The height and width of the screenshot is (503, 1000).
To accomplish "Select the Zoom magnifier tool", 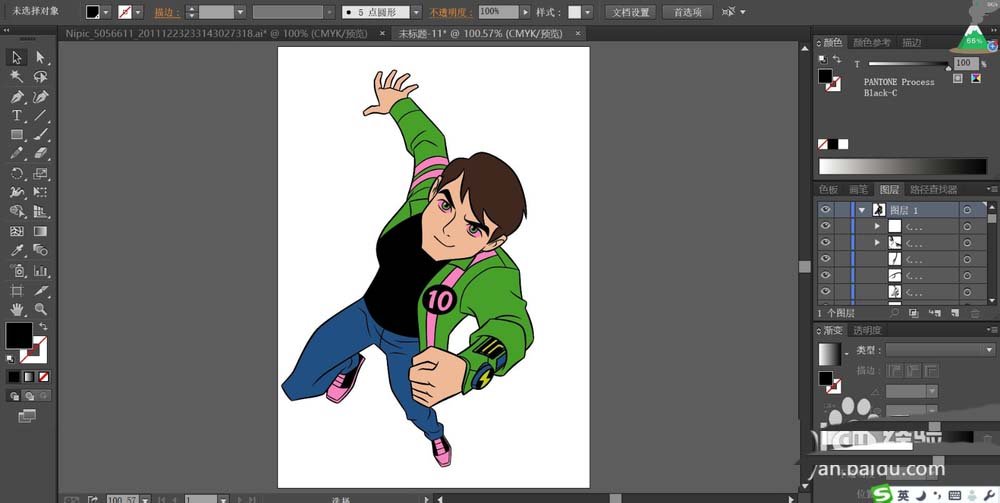I will [x=40, y=309].
